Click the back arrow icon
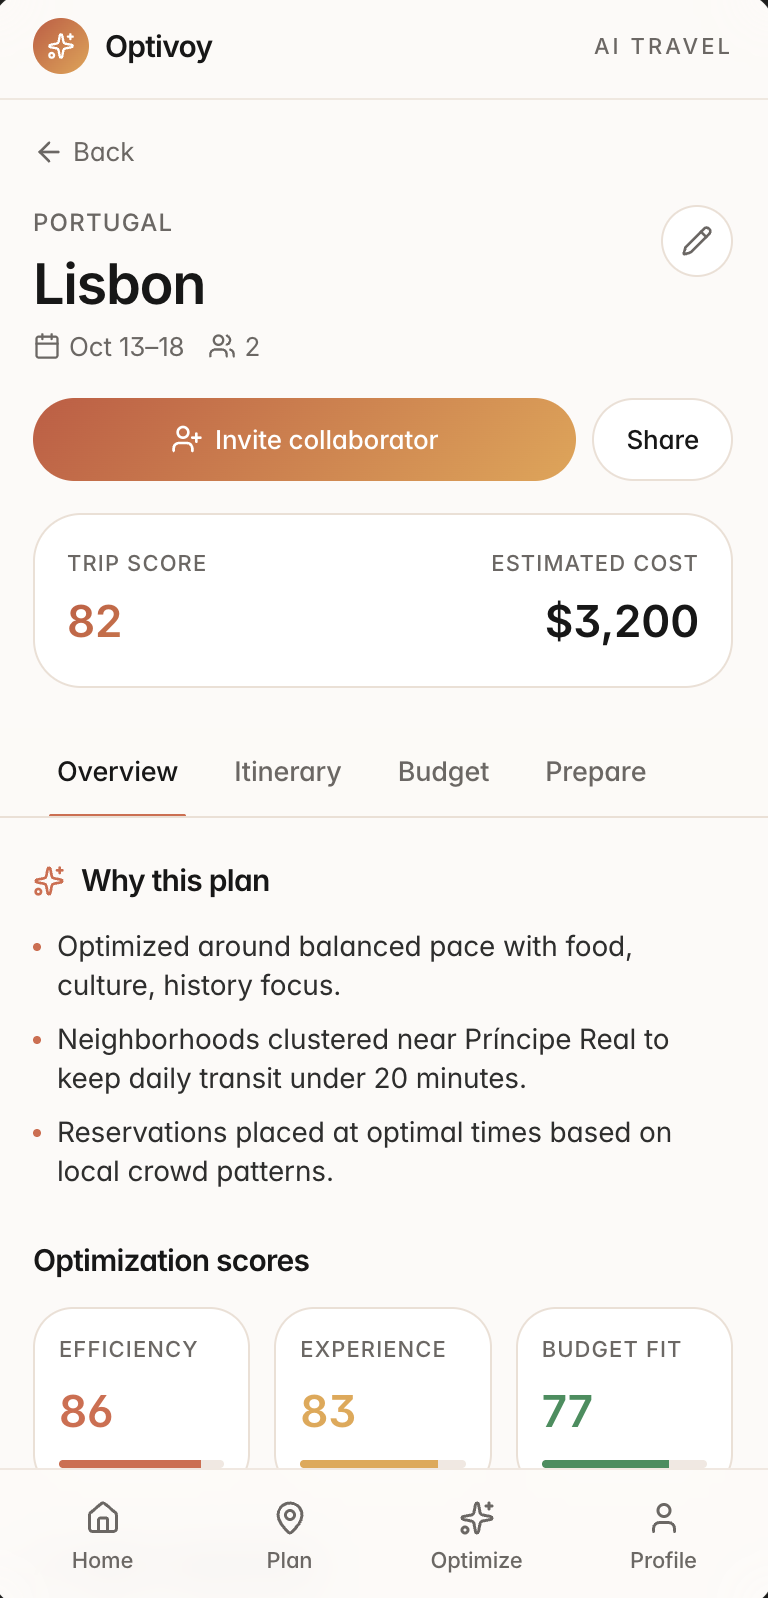 pos(49,152)
